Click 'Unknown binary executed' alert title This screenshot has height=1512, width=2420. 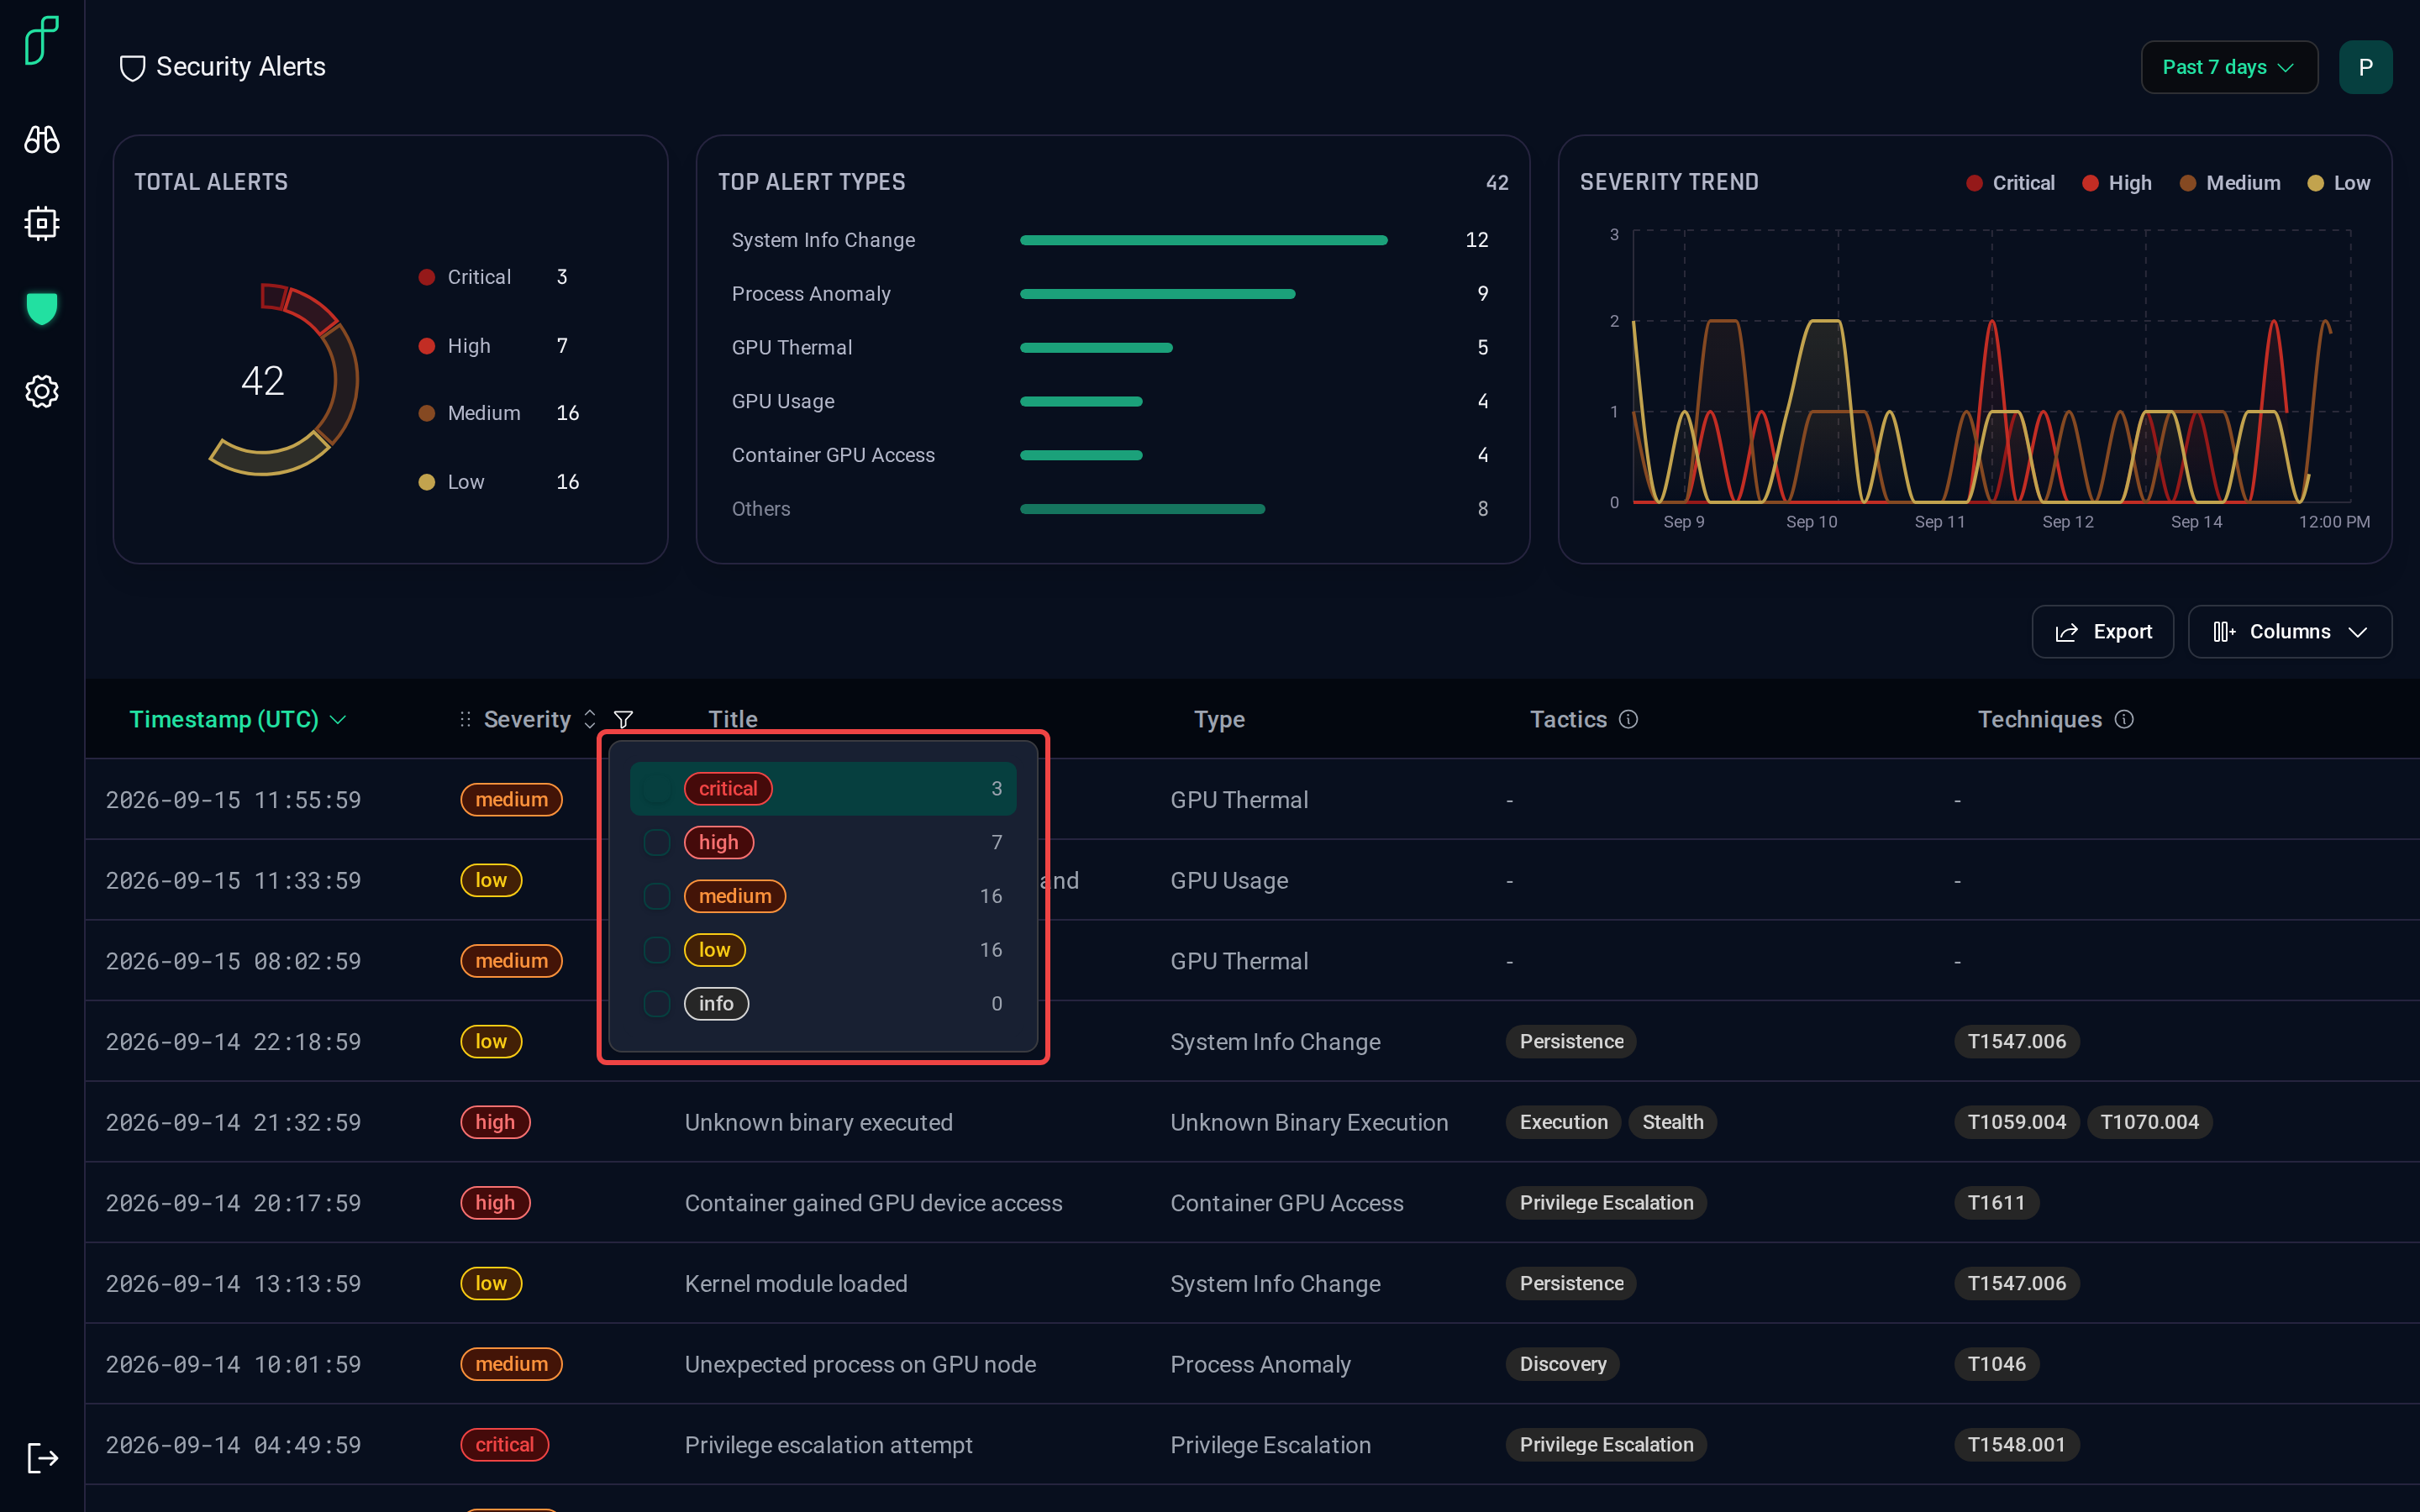pyautogui.click(x=818, y=1122)
